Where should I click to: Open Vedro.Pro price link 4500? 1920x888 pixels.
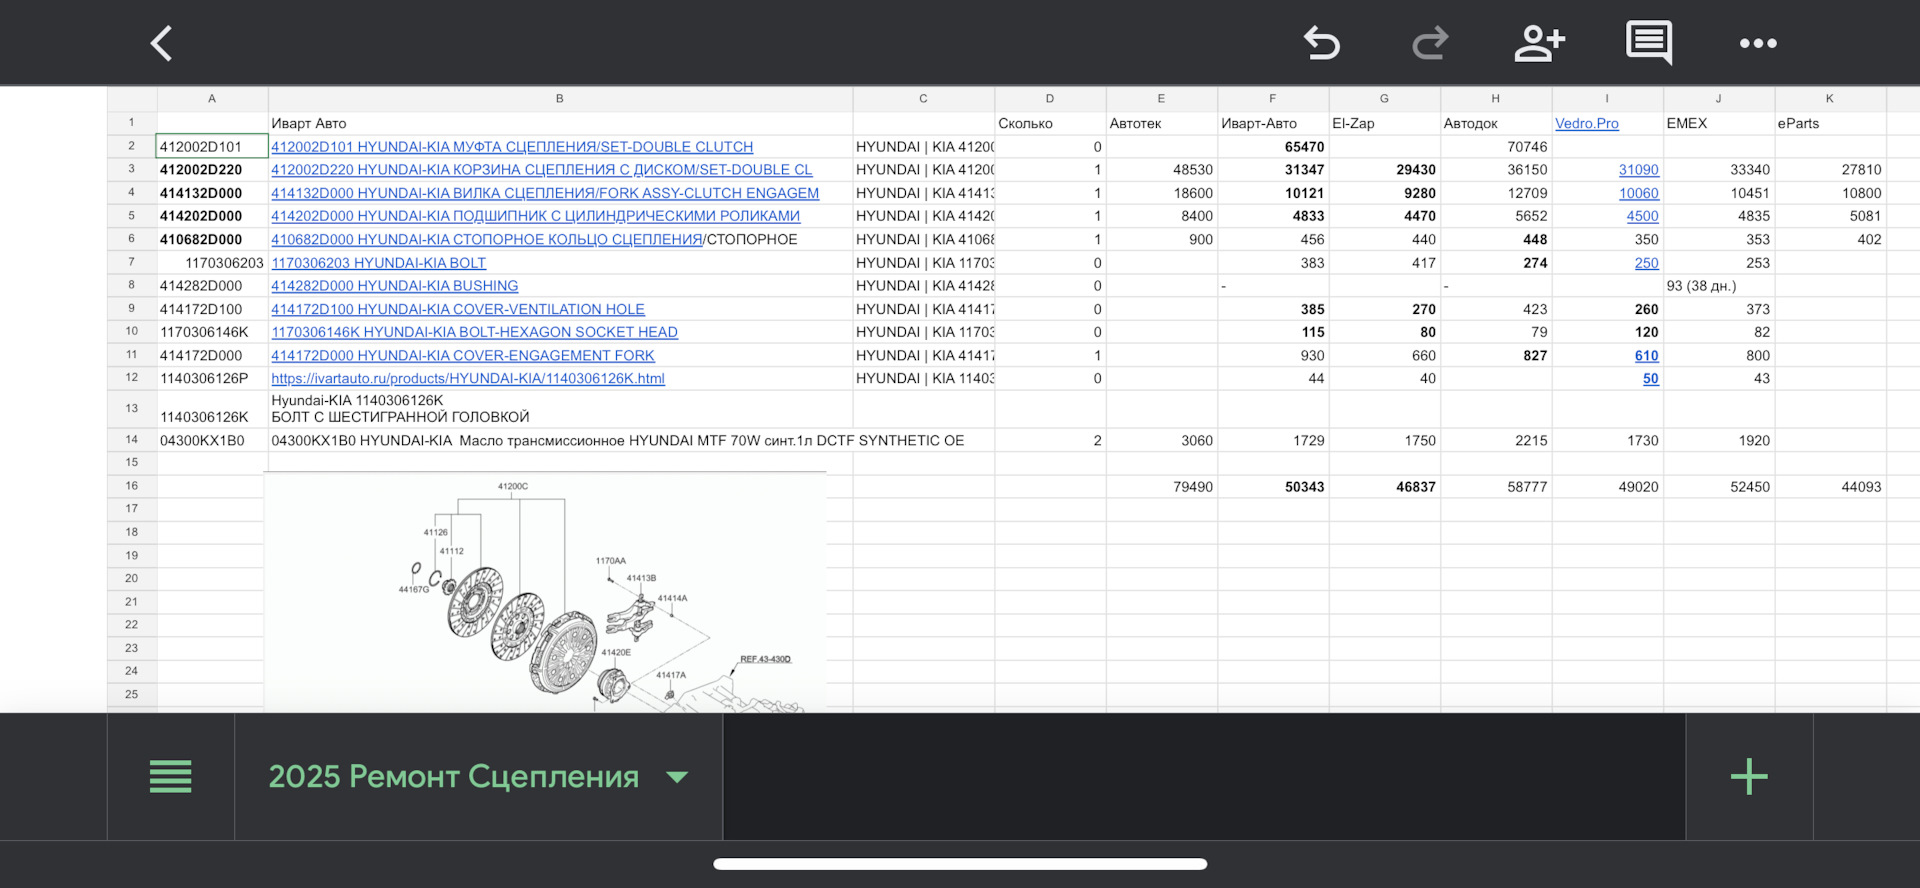pos(1642,216)
